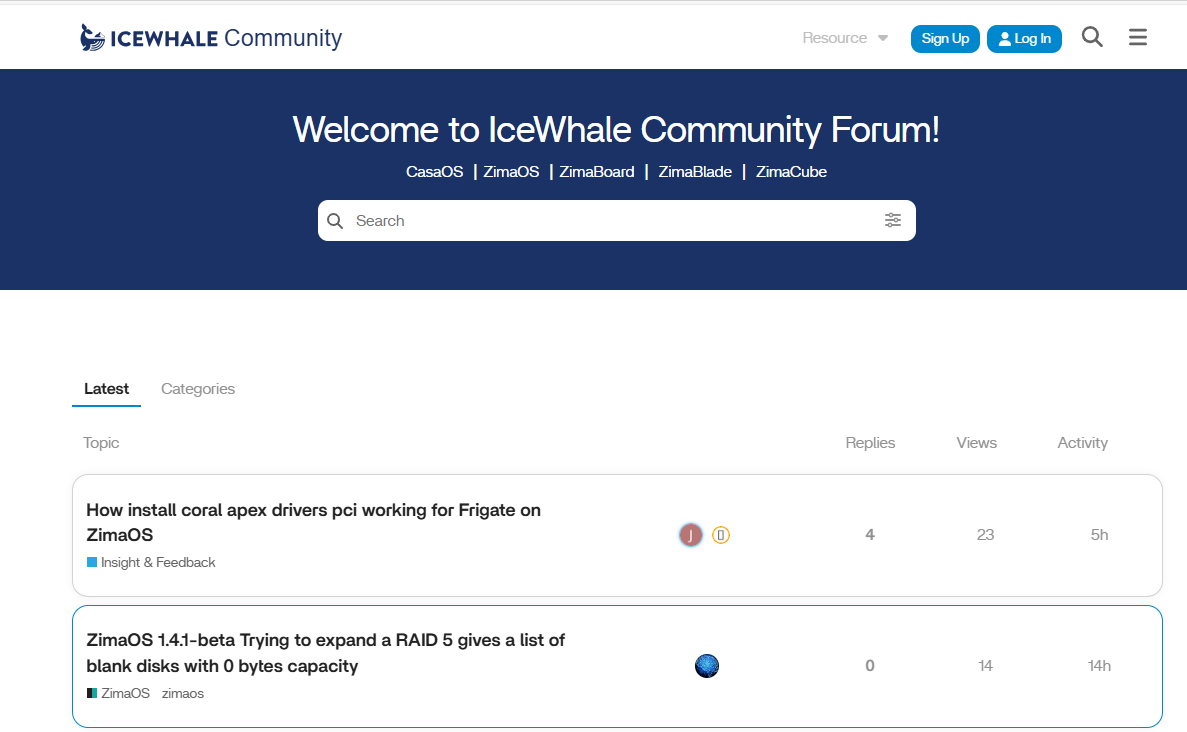Switch to the Categories tab
Viewport: 1187px width, 732px height.
pos(198,389)
